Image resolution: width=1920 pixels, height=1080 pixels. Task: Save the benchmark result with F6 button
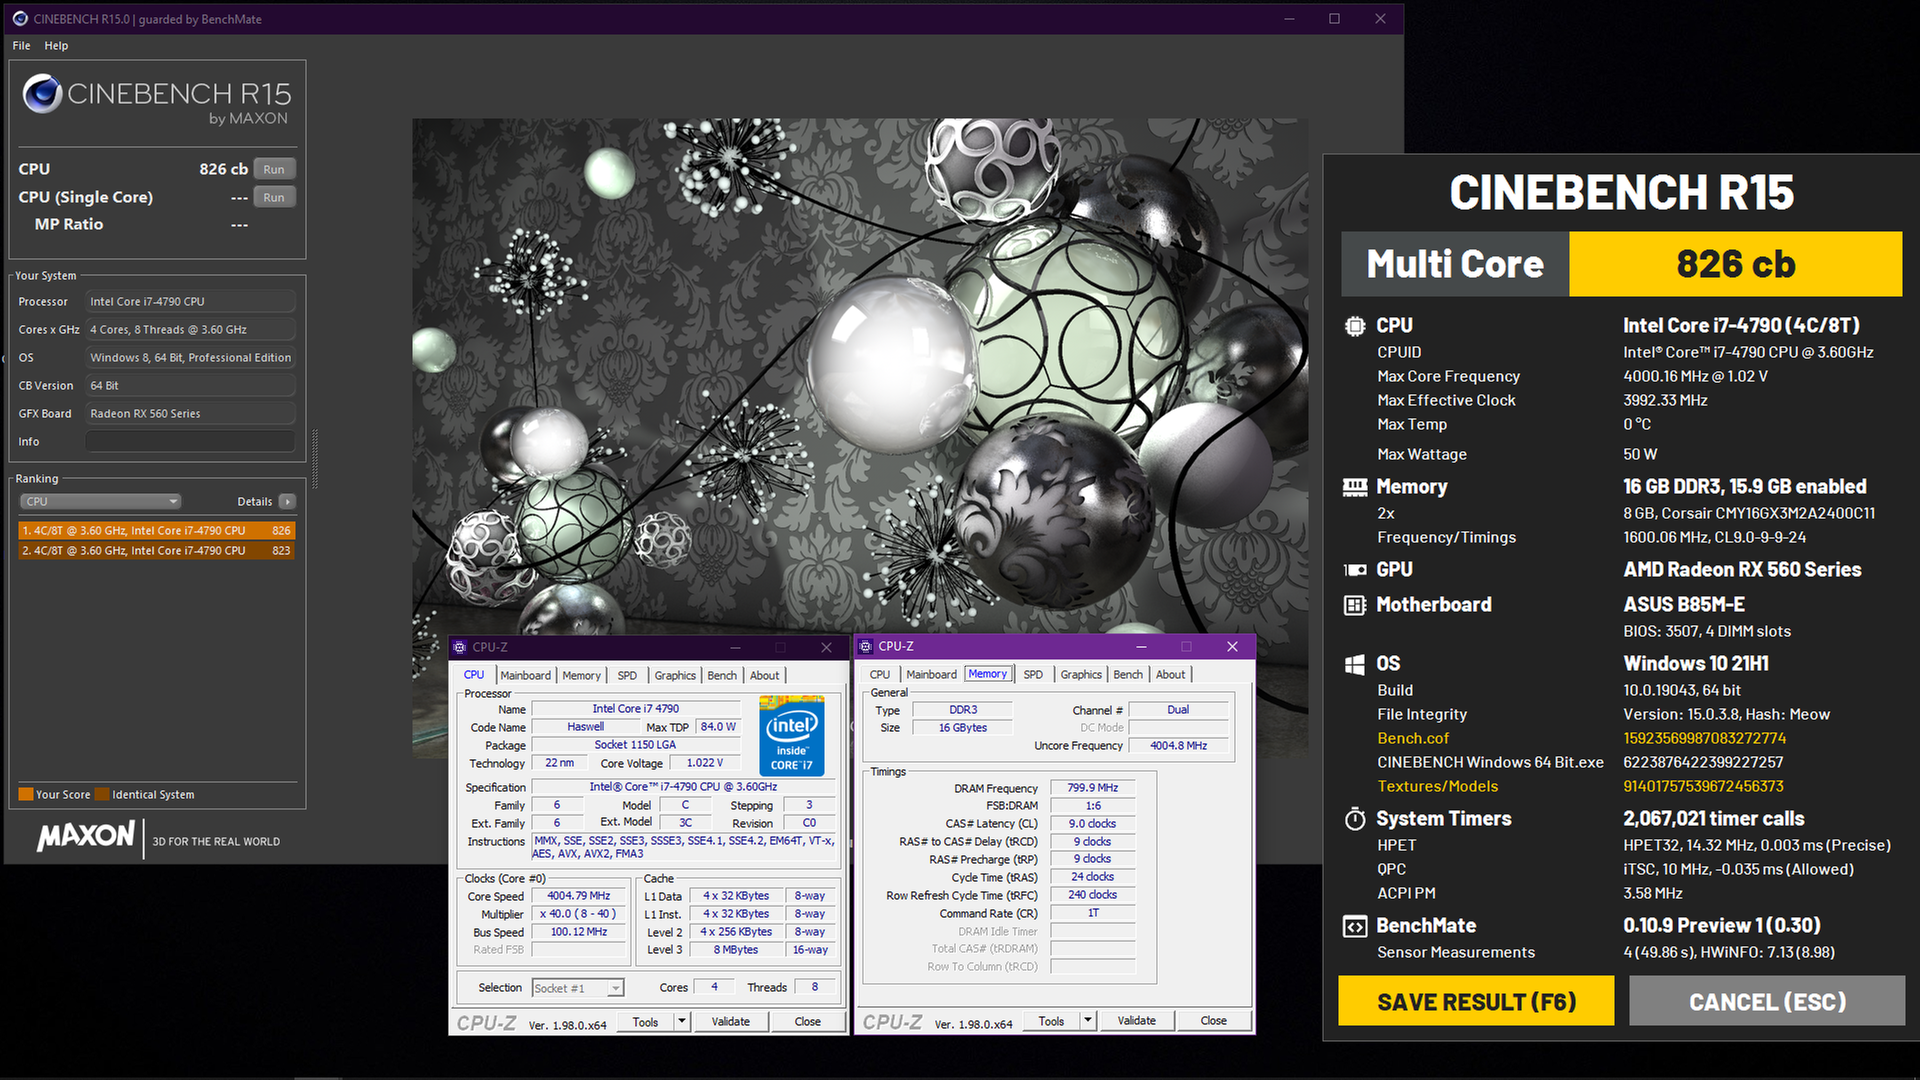tap(1476, 1001)
